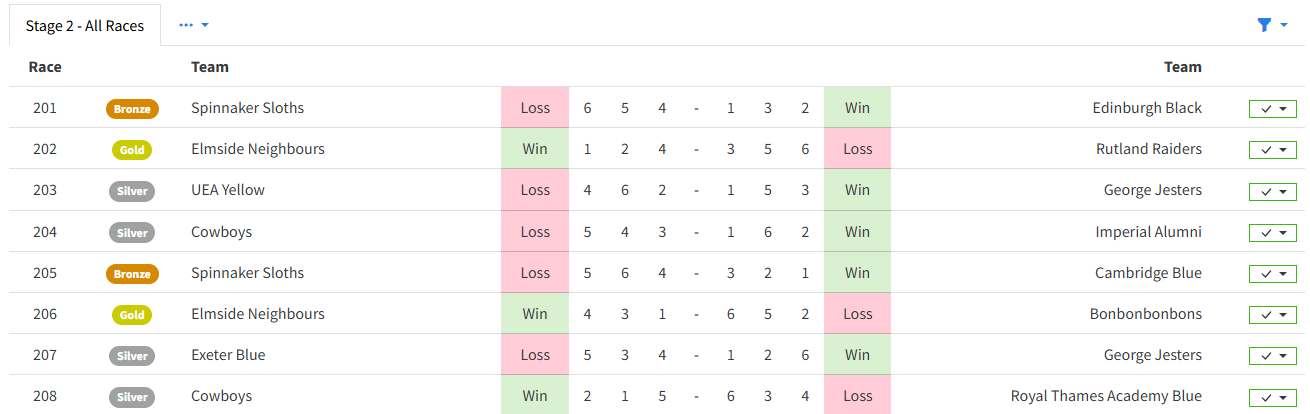Open the checkmark dropdown for race 204

1273,233
